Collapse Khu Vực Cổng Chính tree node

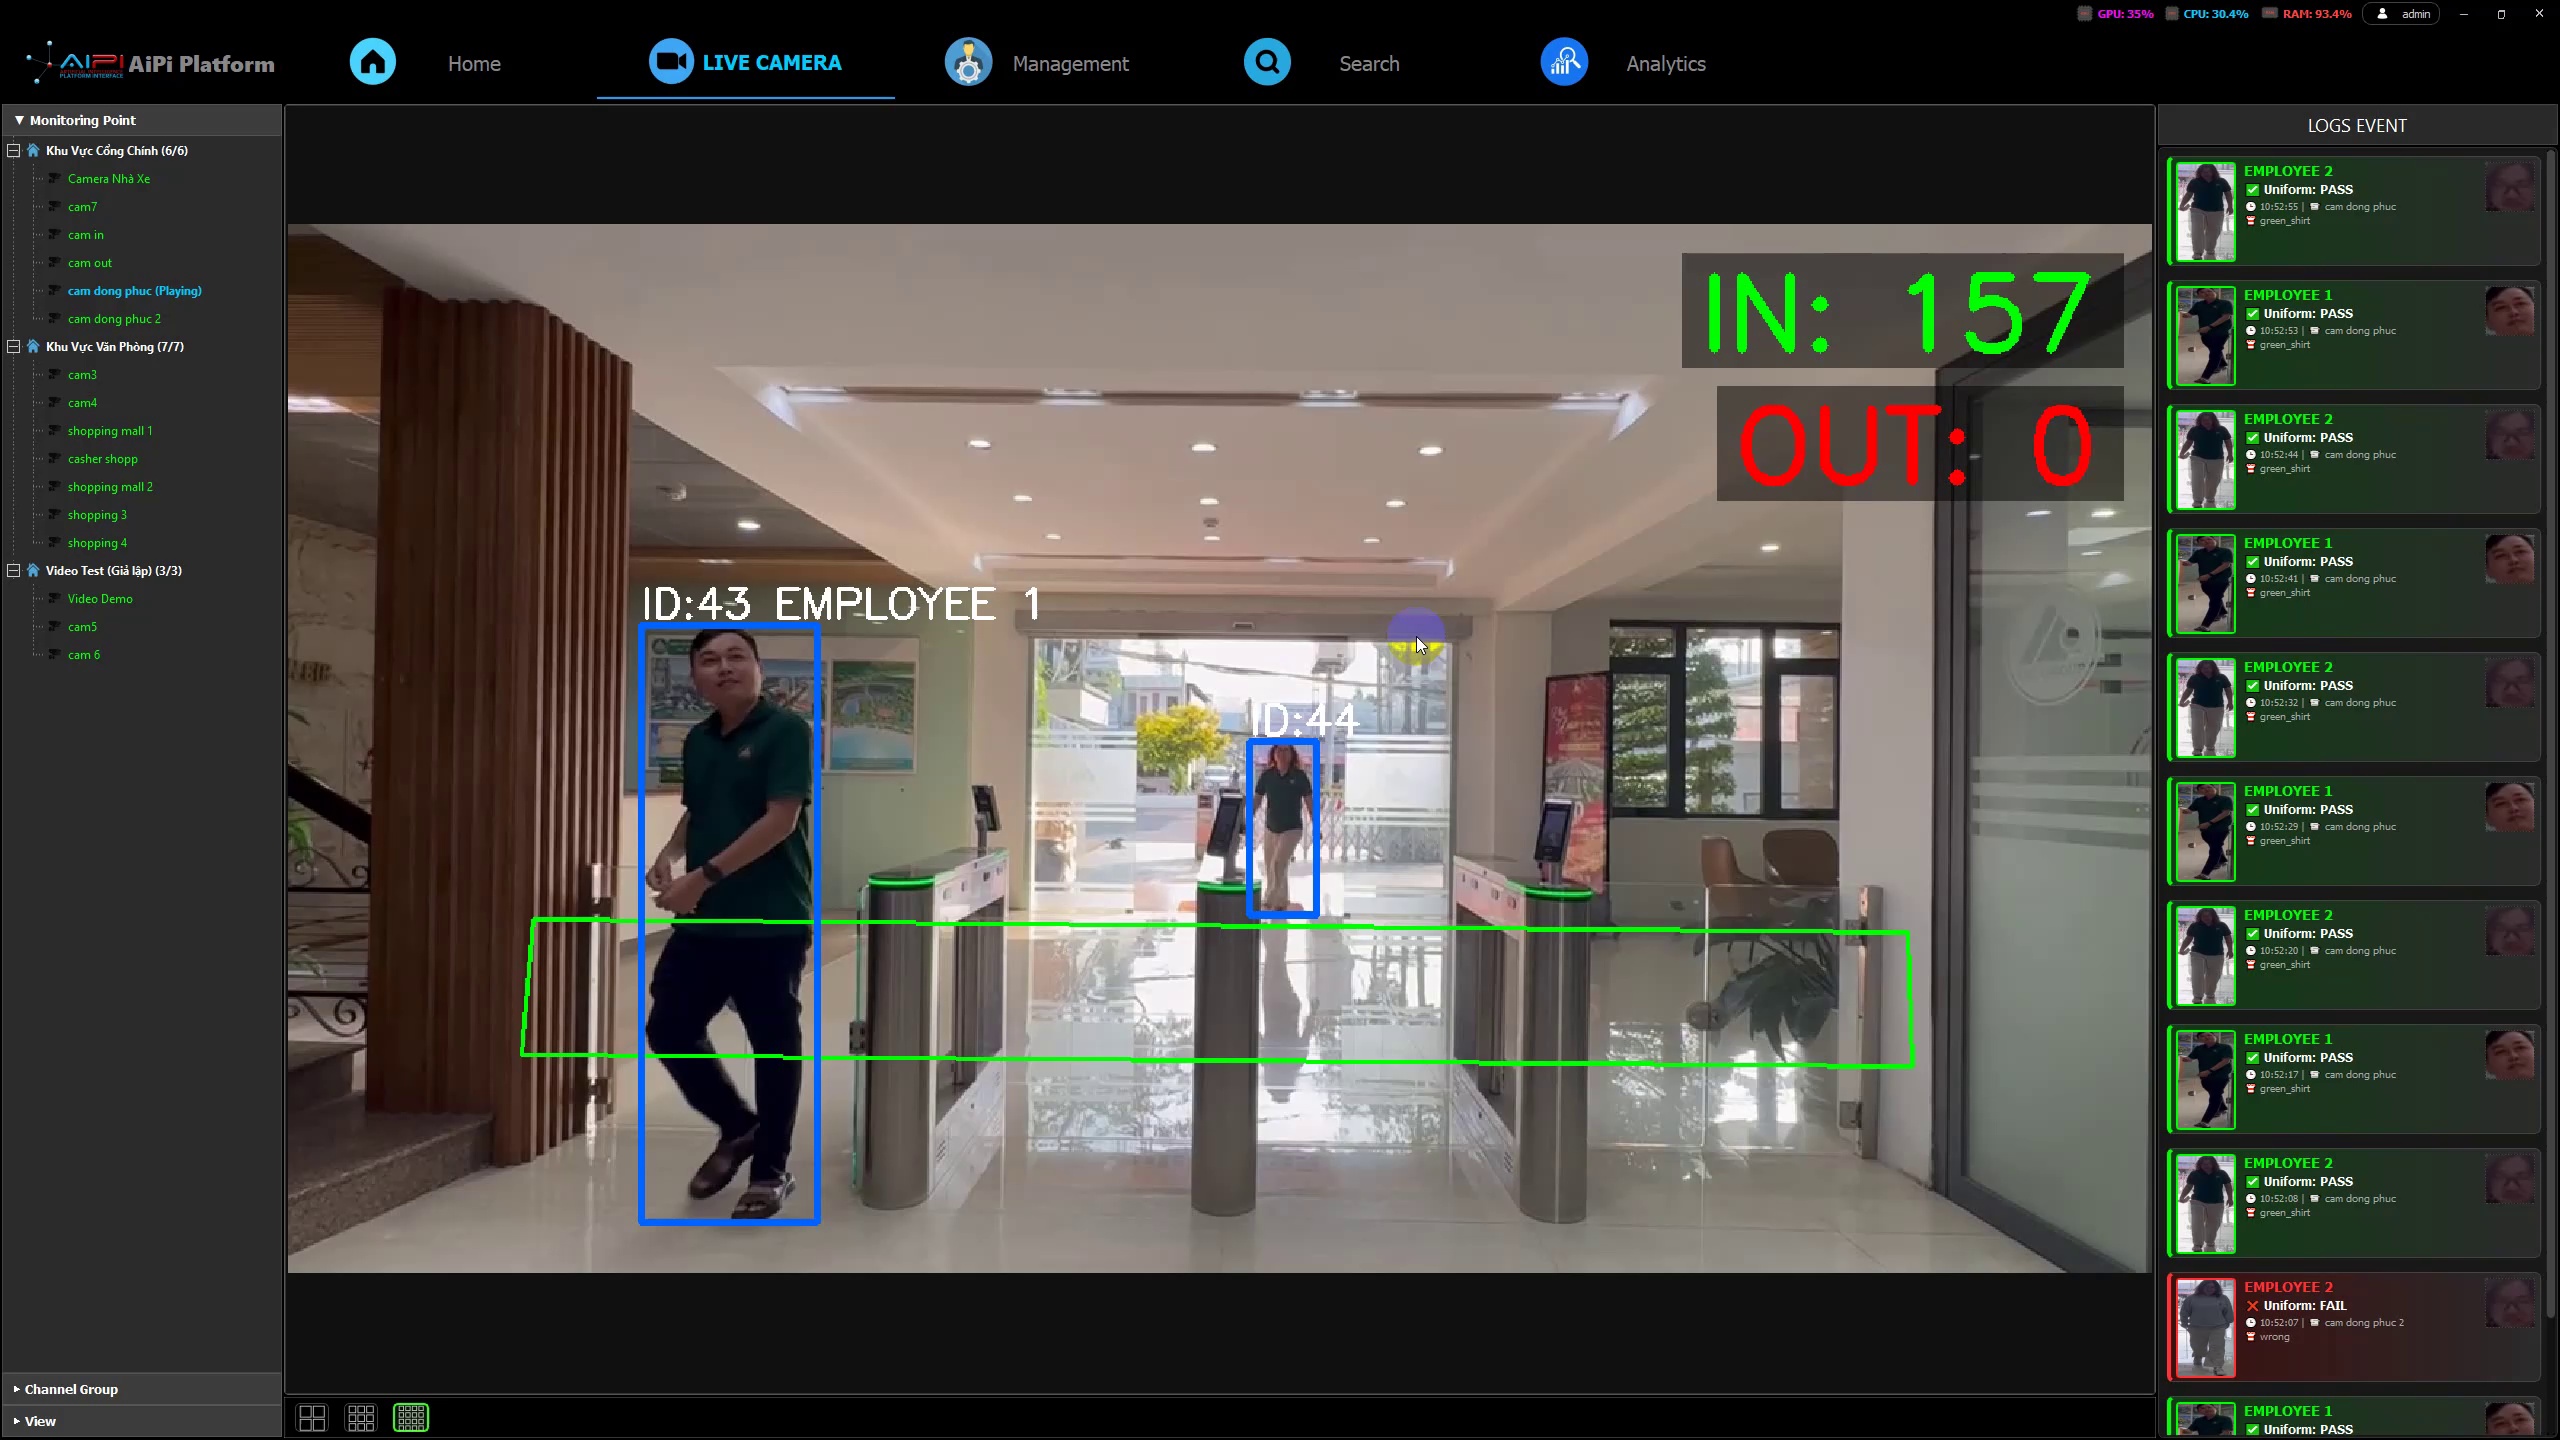pos(14,151)
